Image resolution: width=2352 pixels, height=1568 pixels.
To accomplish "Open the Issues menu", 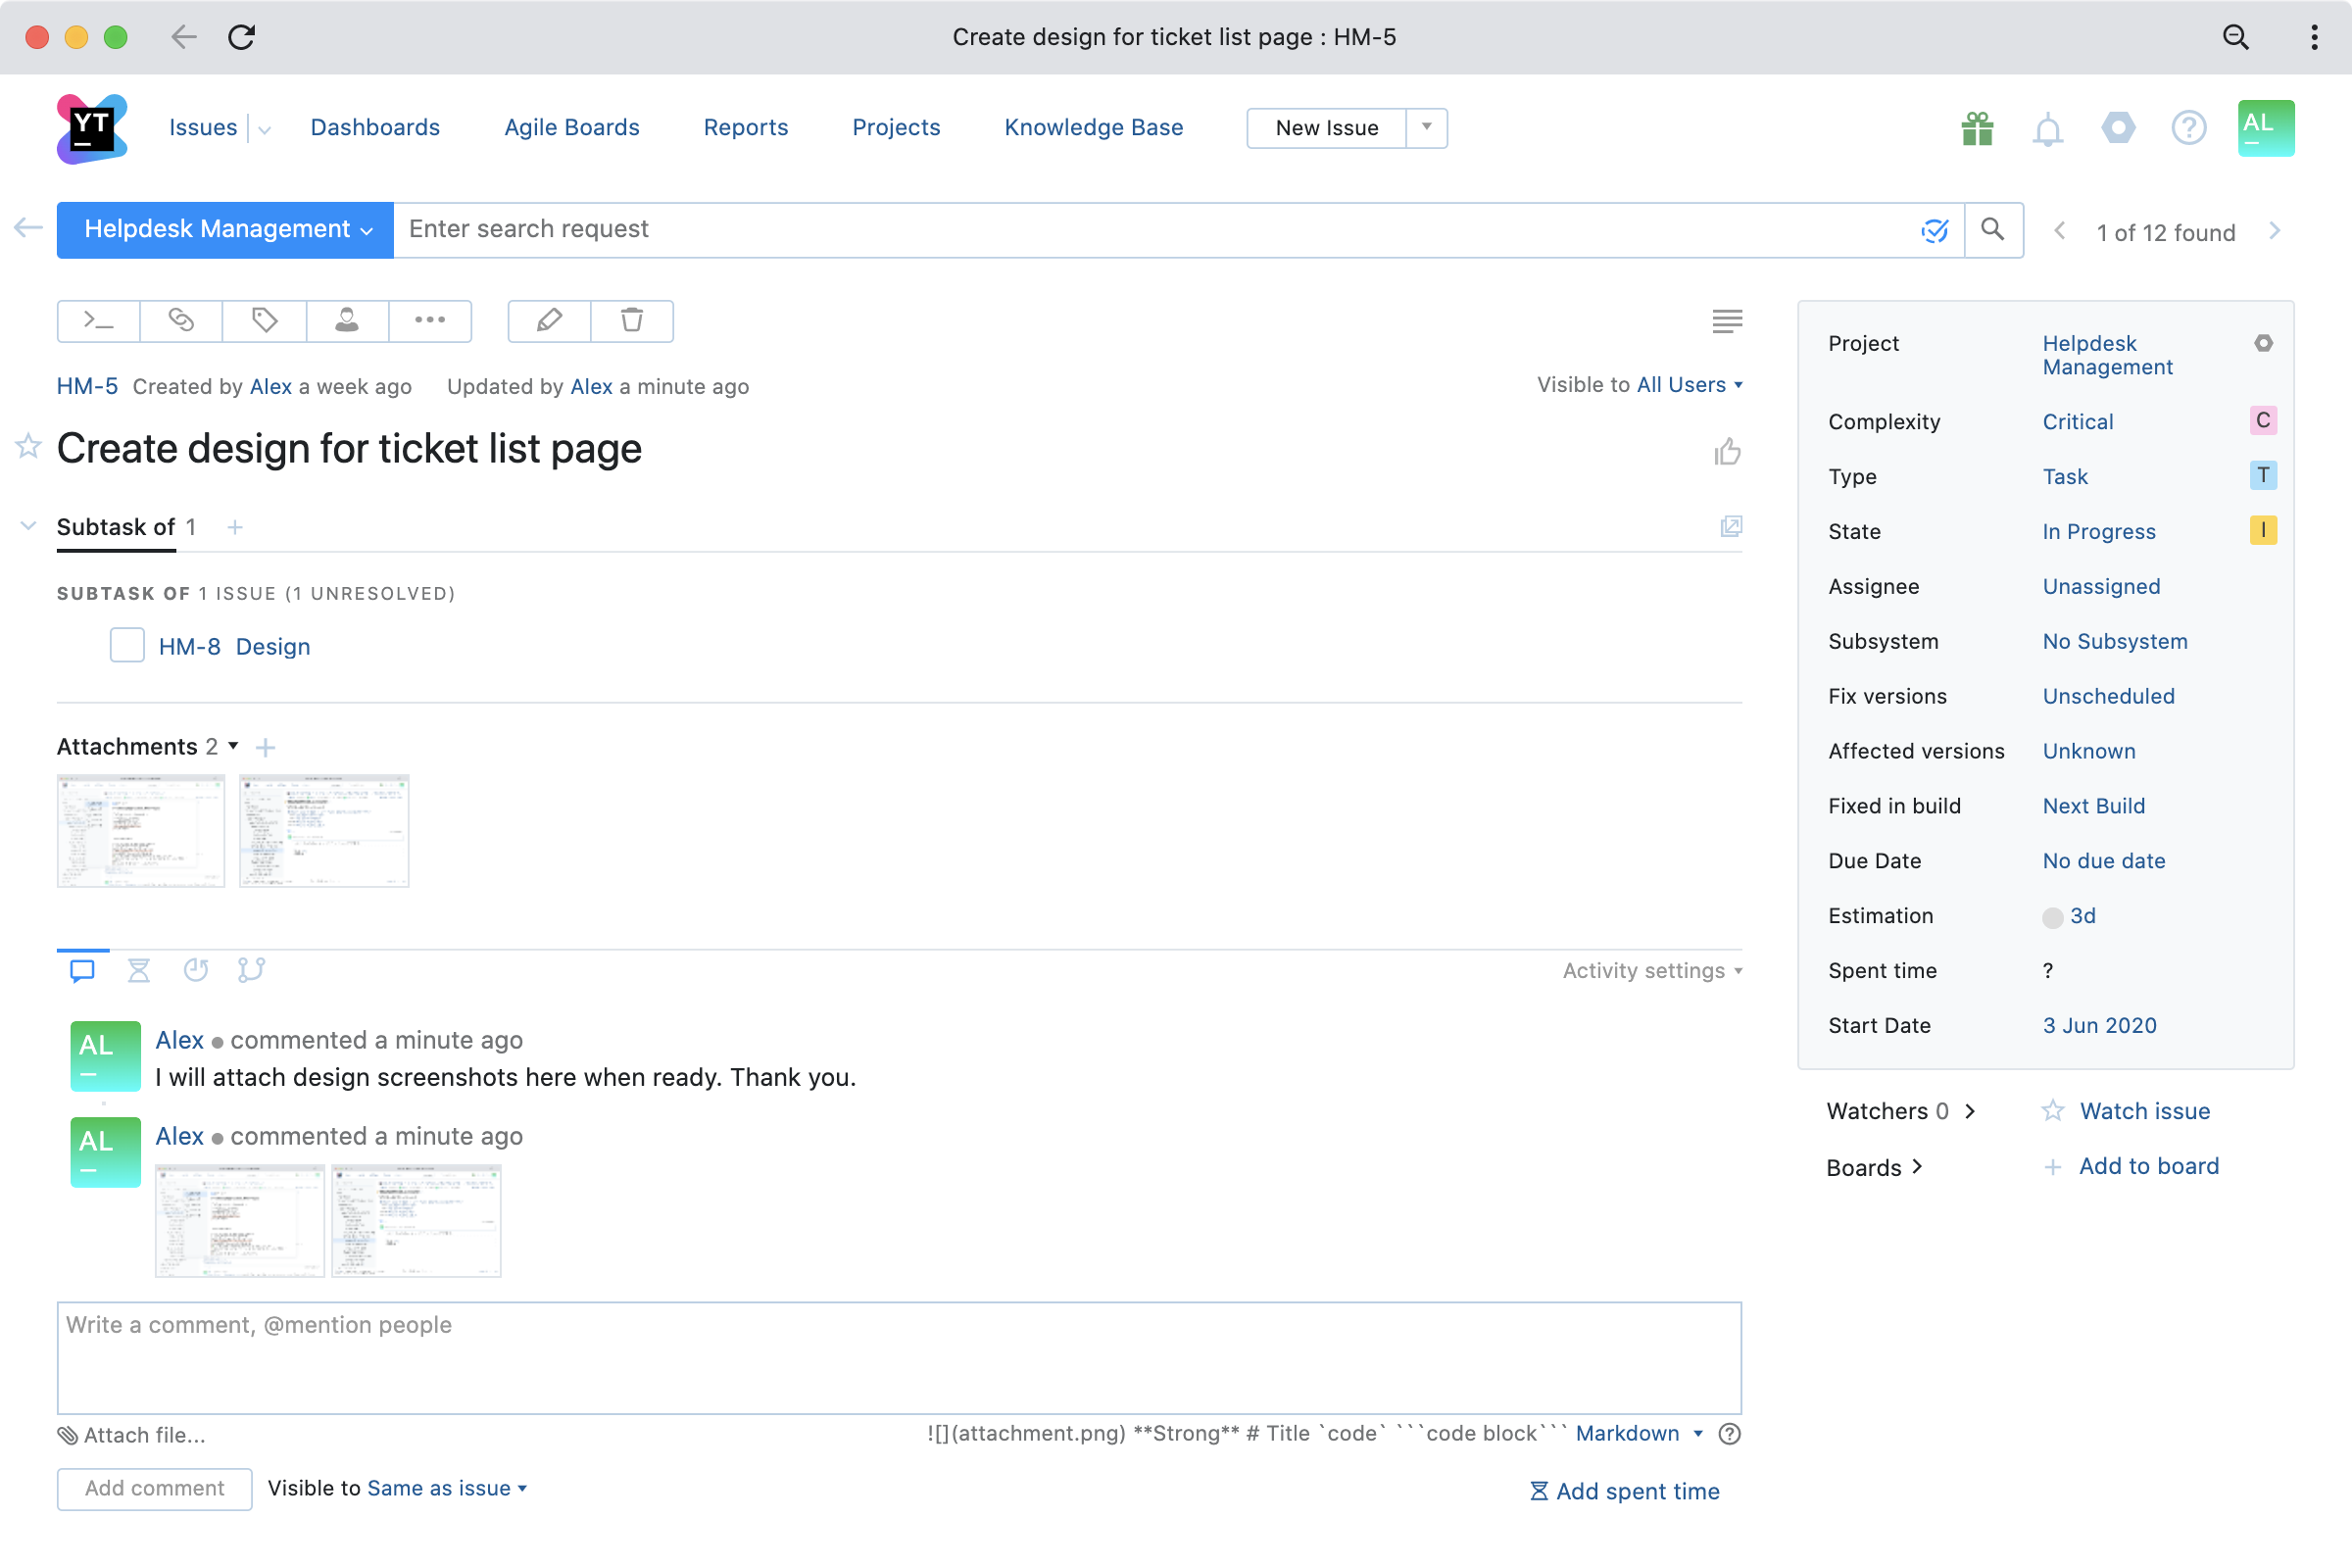I will (203, 128).
